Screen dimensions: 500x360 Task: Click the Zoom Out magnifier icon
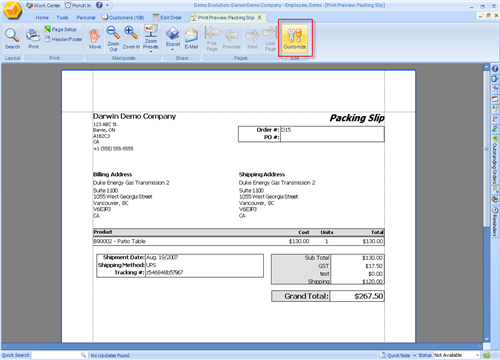[113, 33]
